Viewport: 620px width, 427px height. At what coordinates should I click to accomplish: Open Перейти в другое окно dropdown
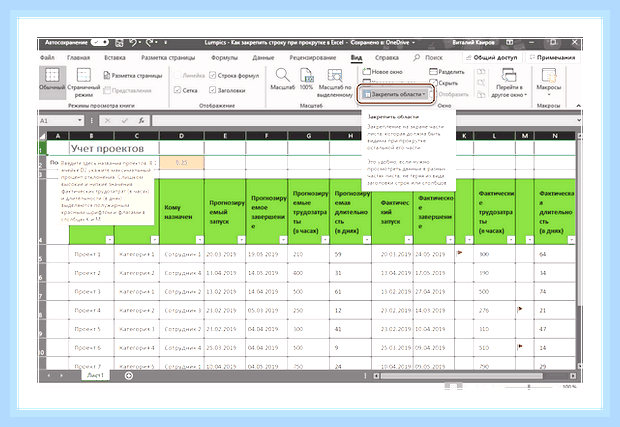coord(509,82)
